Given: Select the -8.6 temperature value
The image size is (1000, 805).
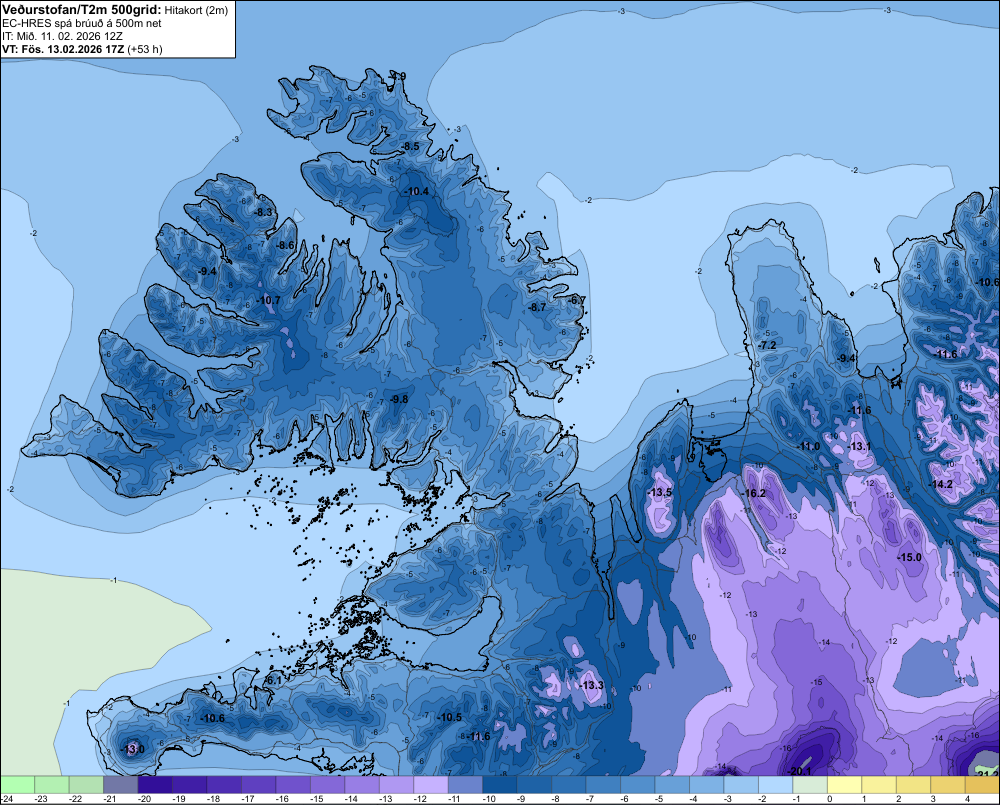Looking at the screenshot, I should click(x=286, y=245).
